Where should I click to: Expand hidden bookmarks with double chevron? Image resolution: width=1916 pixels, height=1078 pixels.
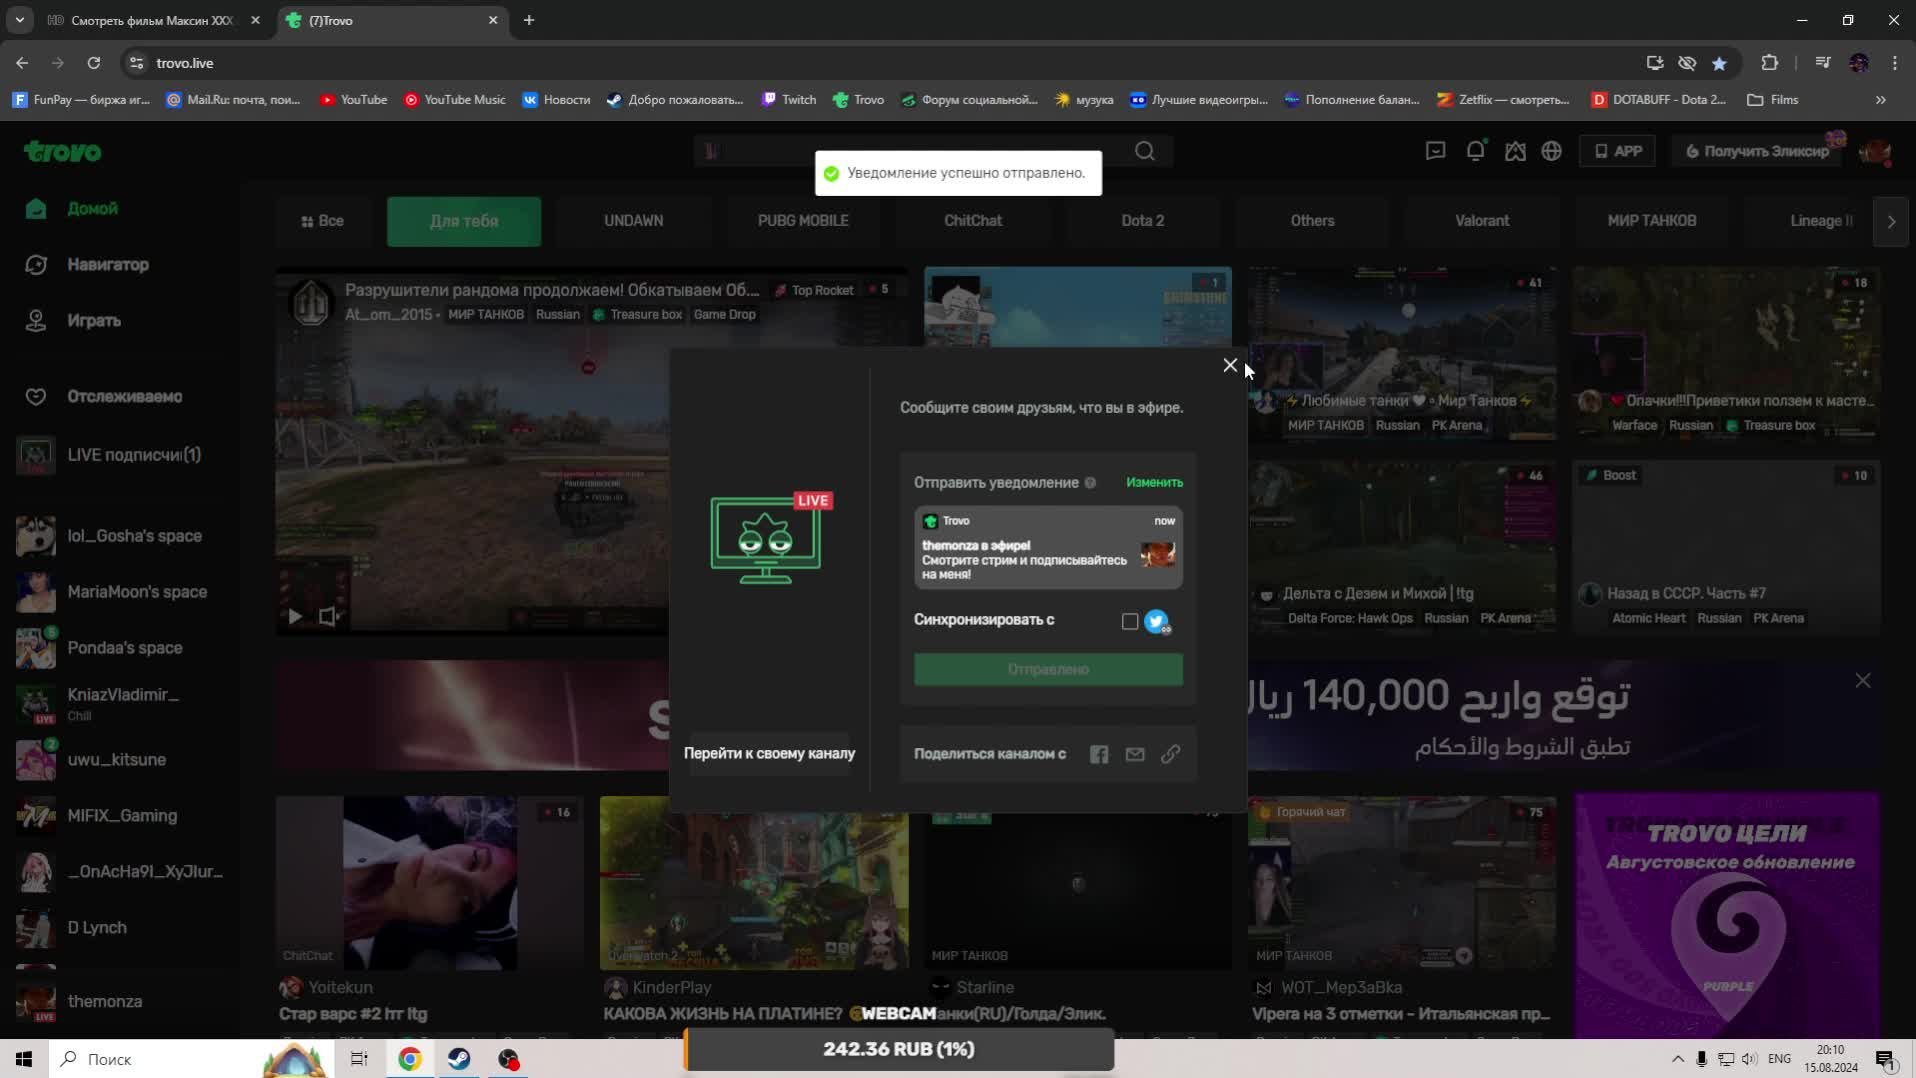(1881, 100)
